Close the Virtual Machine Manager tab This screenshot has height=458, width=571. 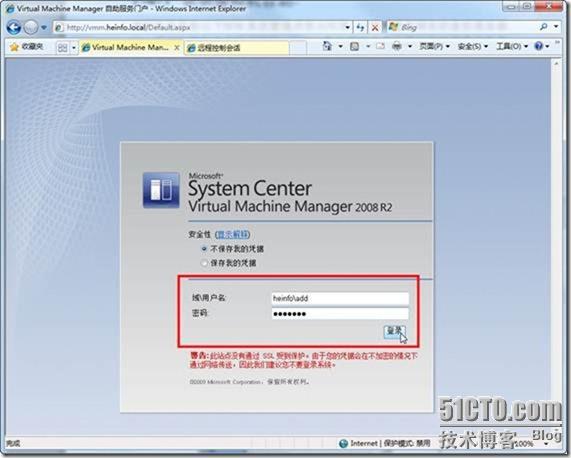(x=177, y=47)
